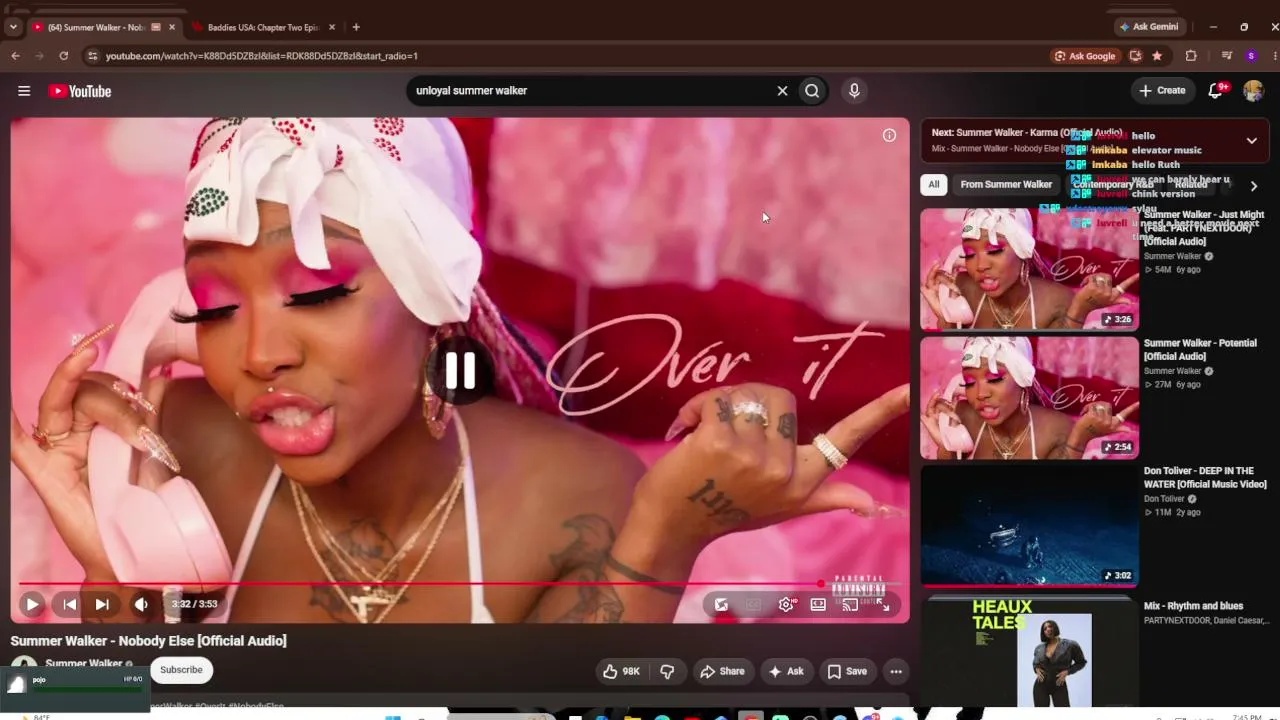Switch to the Summer Walker browser tab
The width and height of the screenshot is (1280, 720).
tap(98, 27)
